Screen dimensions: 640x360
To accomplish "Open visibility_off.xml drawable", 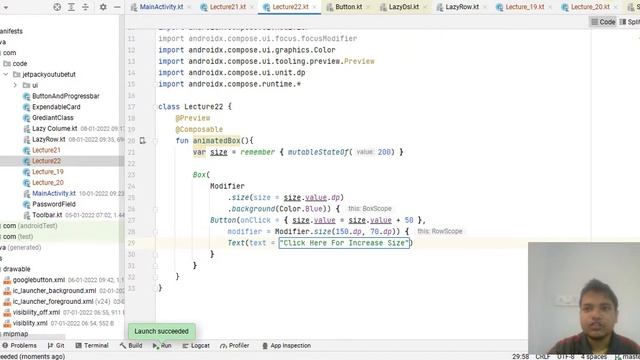I will (36, 313).
